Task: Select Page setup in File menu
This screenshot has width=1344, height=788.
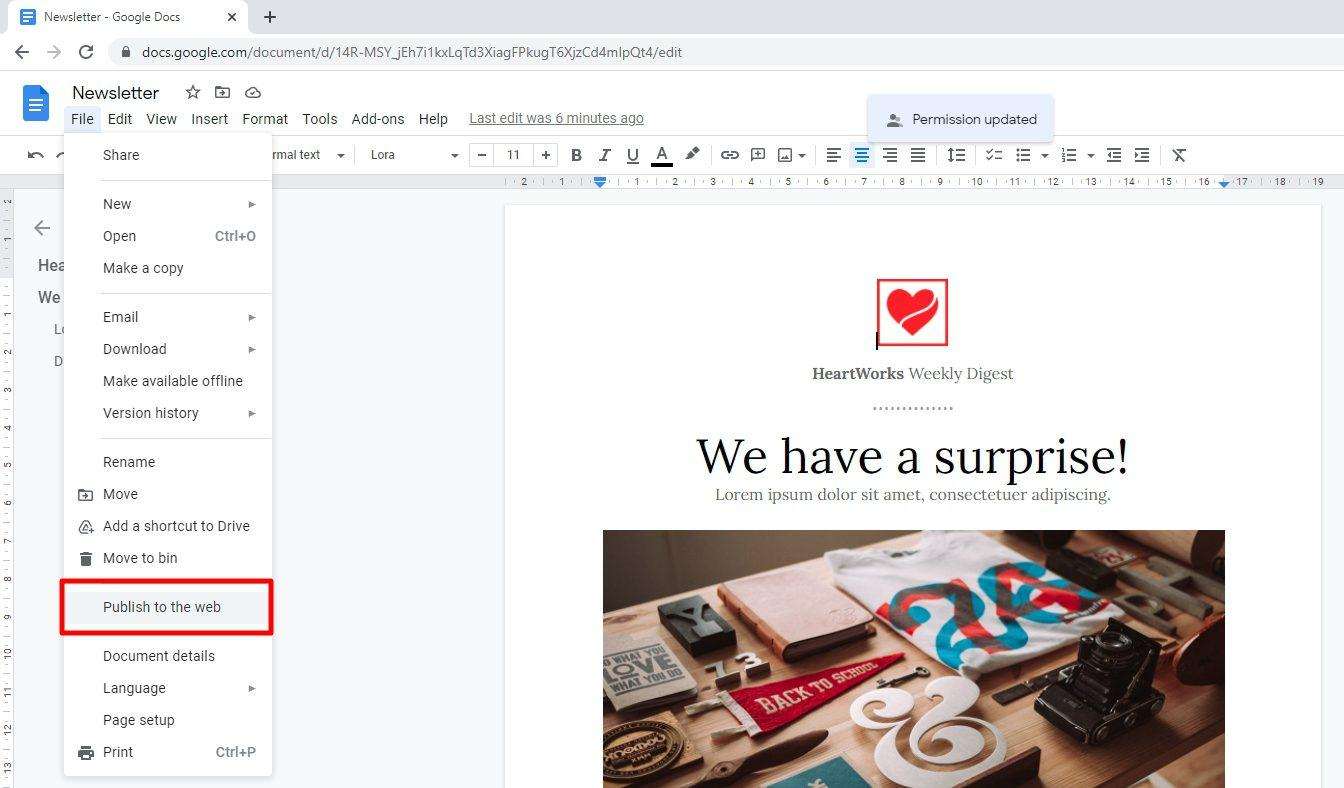Action: 168,720
